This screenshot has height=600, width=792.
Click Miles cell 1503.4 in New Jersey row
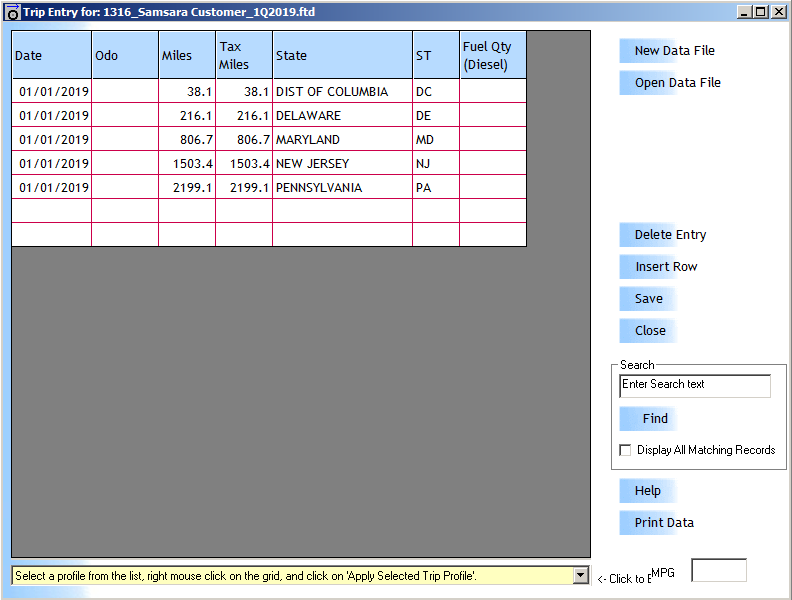(x=187, y=163)
